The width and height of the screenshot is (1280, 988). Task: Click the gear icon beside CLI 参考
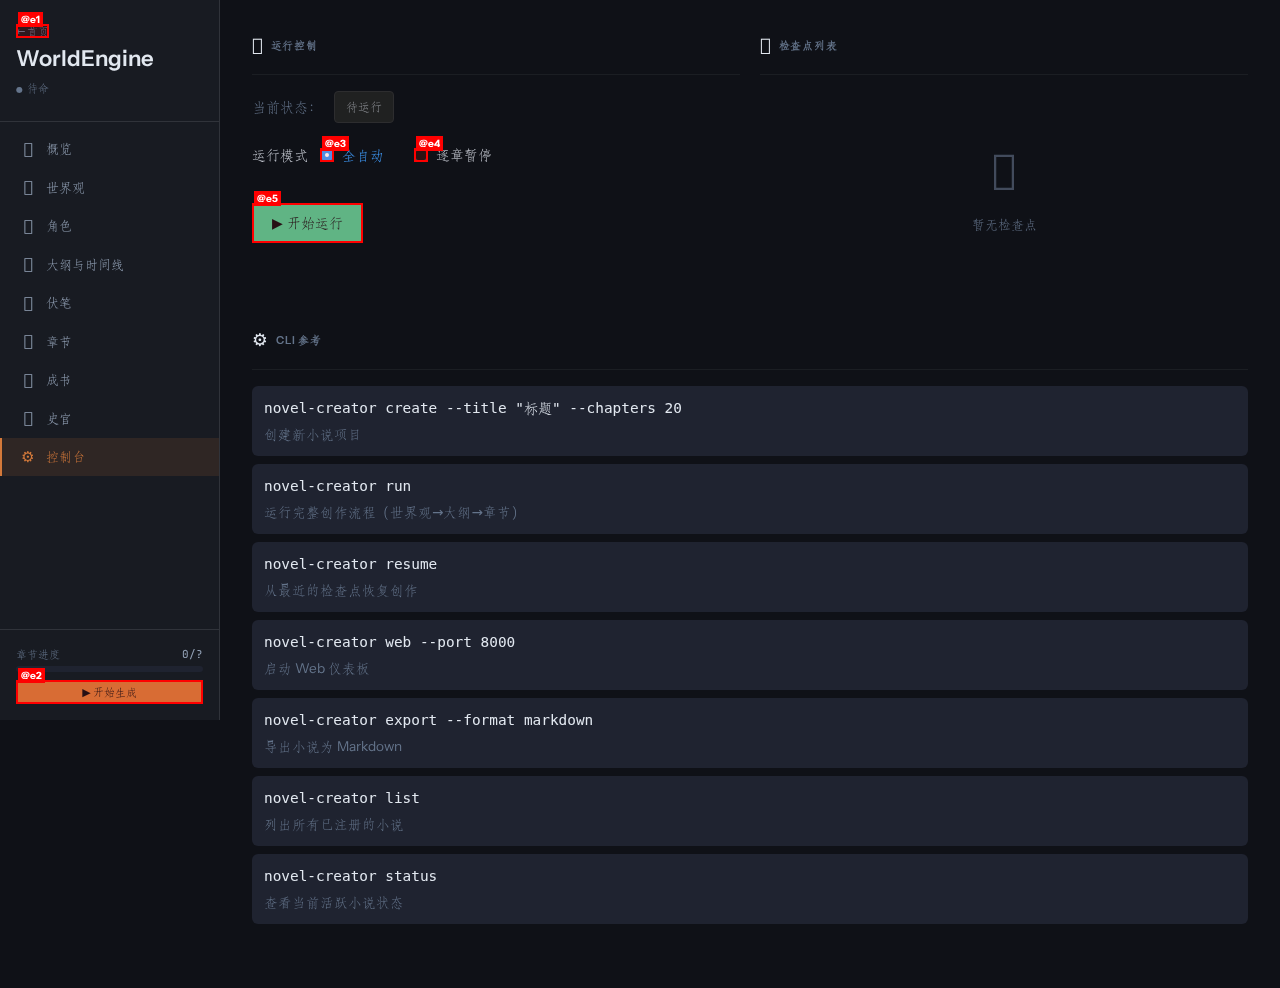pyautogui.click(x=260, y=340)
